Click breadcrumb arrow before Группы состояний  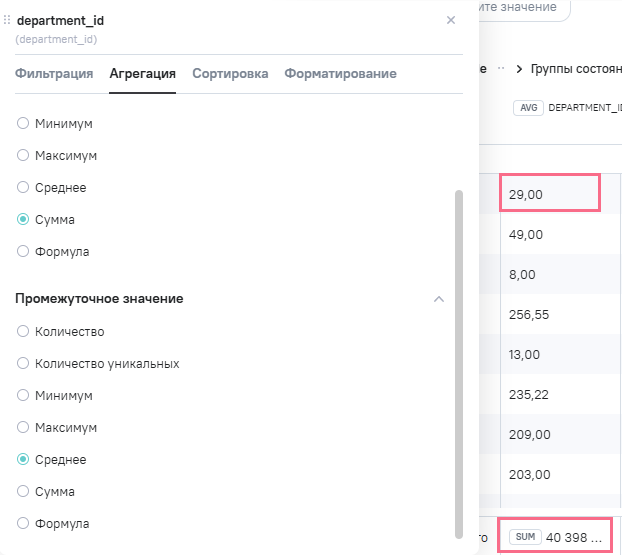click(x=520, y=69)
